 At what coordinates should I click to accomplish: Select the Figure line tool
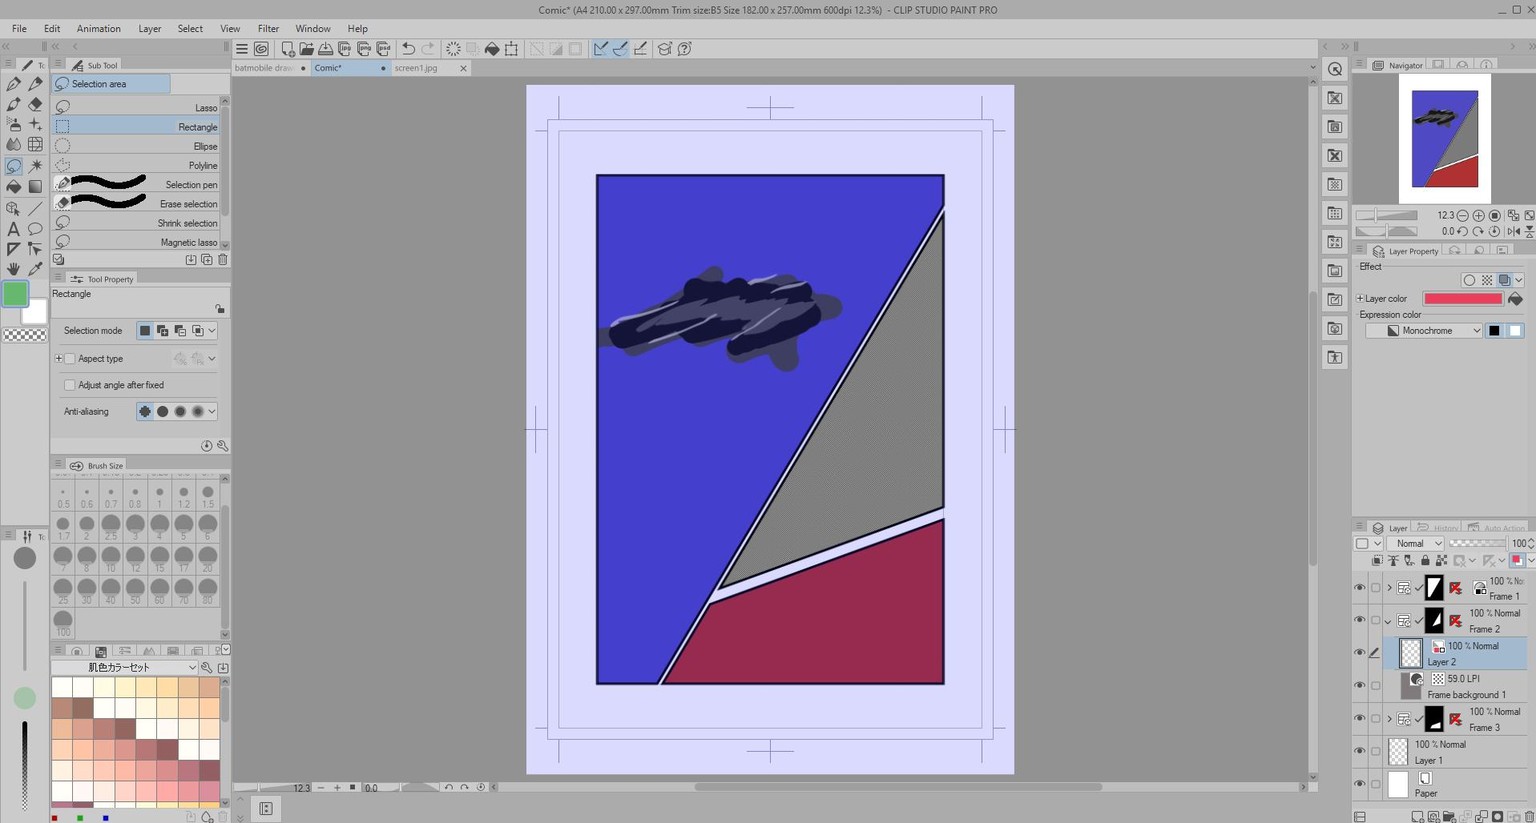(x=35, y=208)
